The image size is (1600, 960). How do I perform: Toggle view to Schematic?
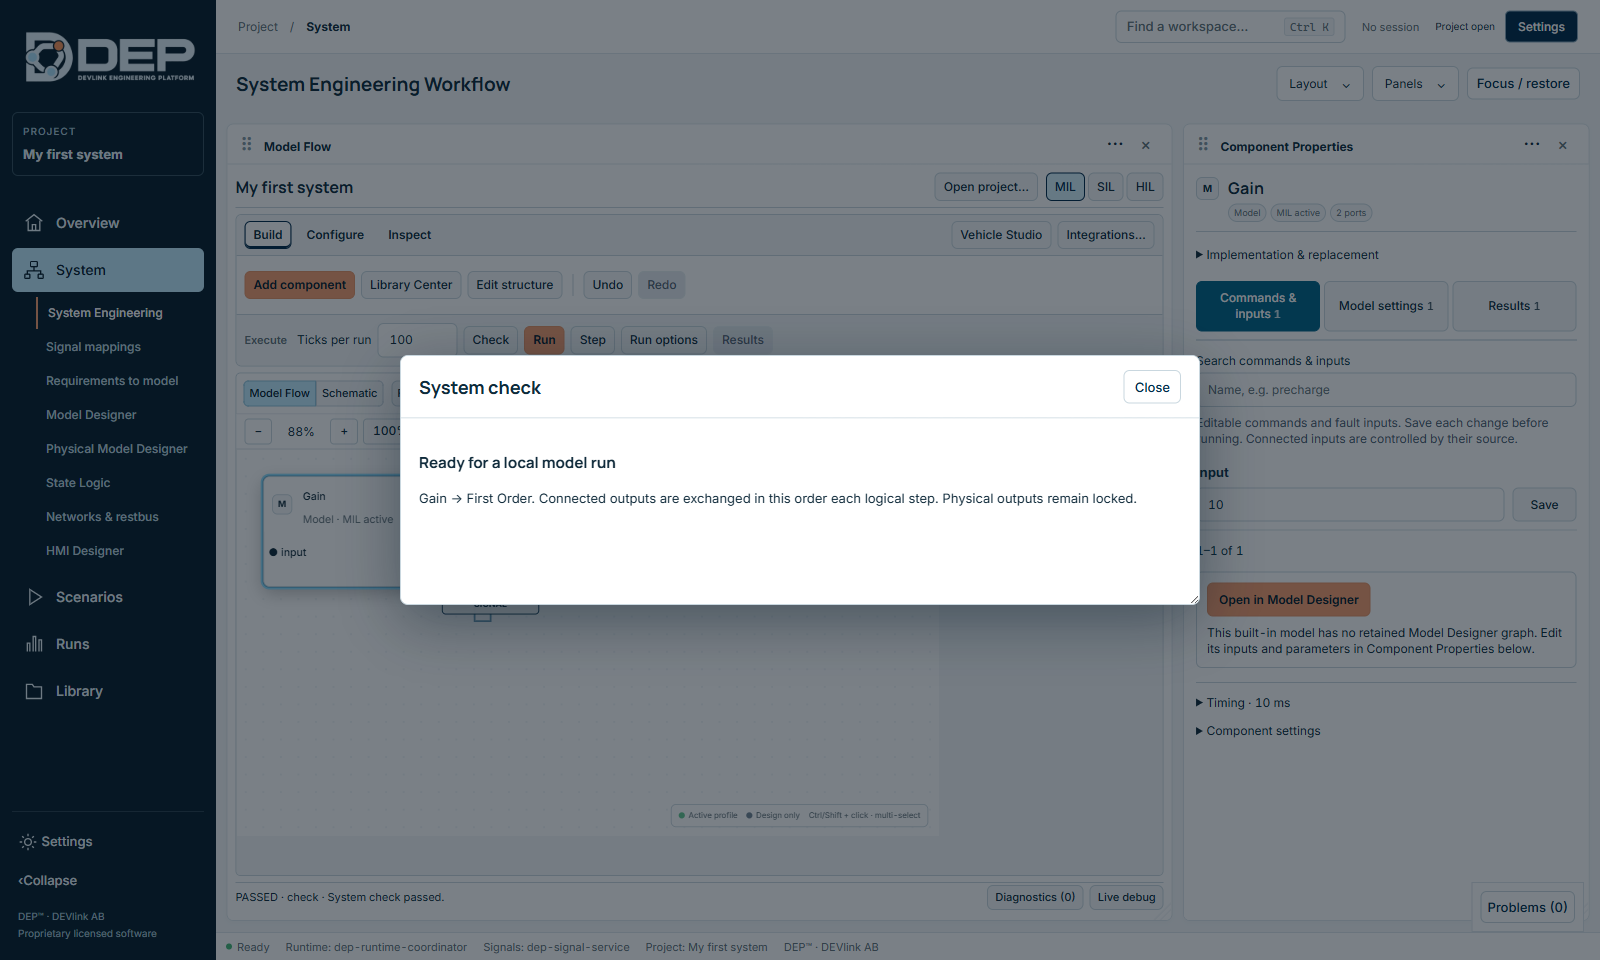(x=350, y=393)
